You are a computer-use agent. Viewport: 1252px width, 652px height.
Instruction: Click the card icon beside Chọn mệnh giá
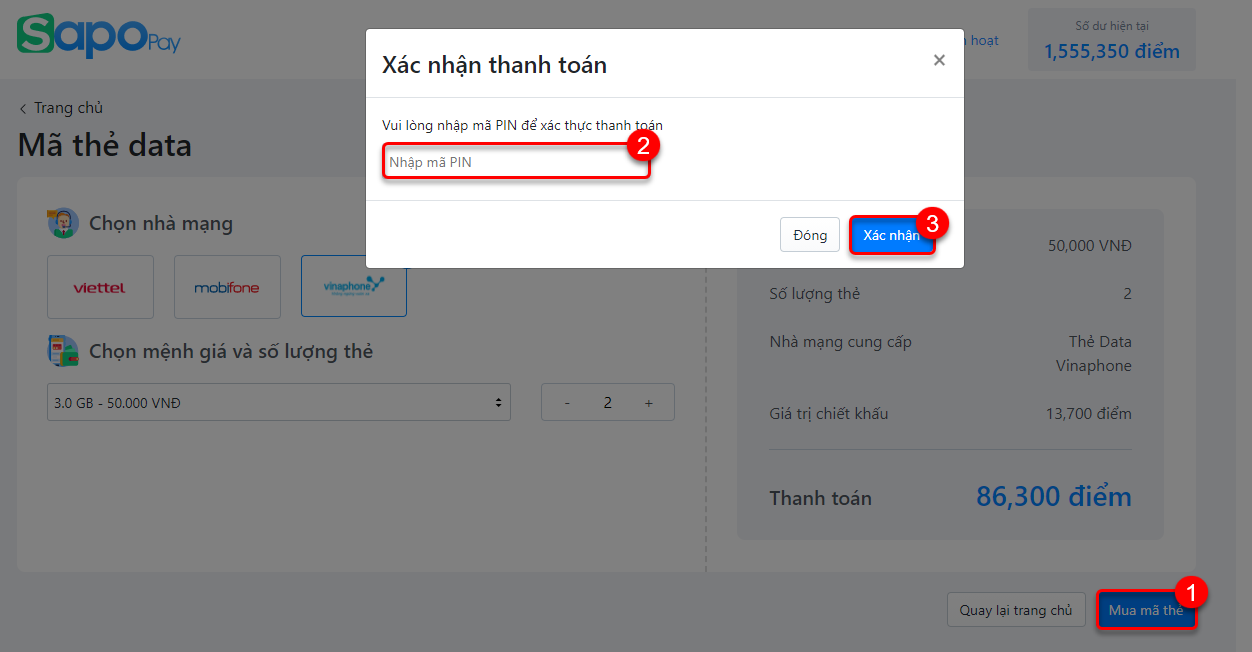63,351
